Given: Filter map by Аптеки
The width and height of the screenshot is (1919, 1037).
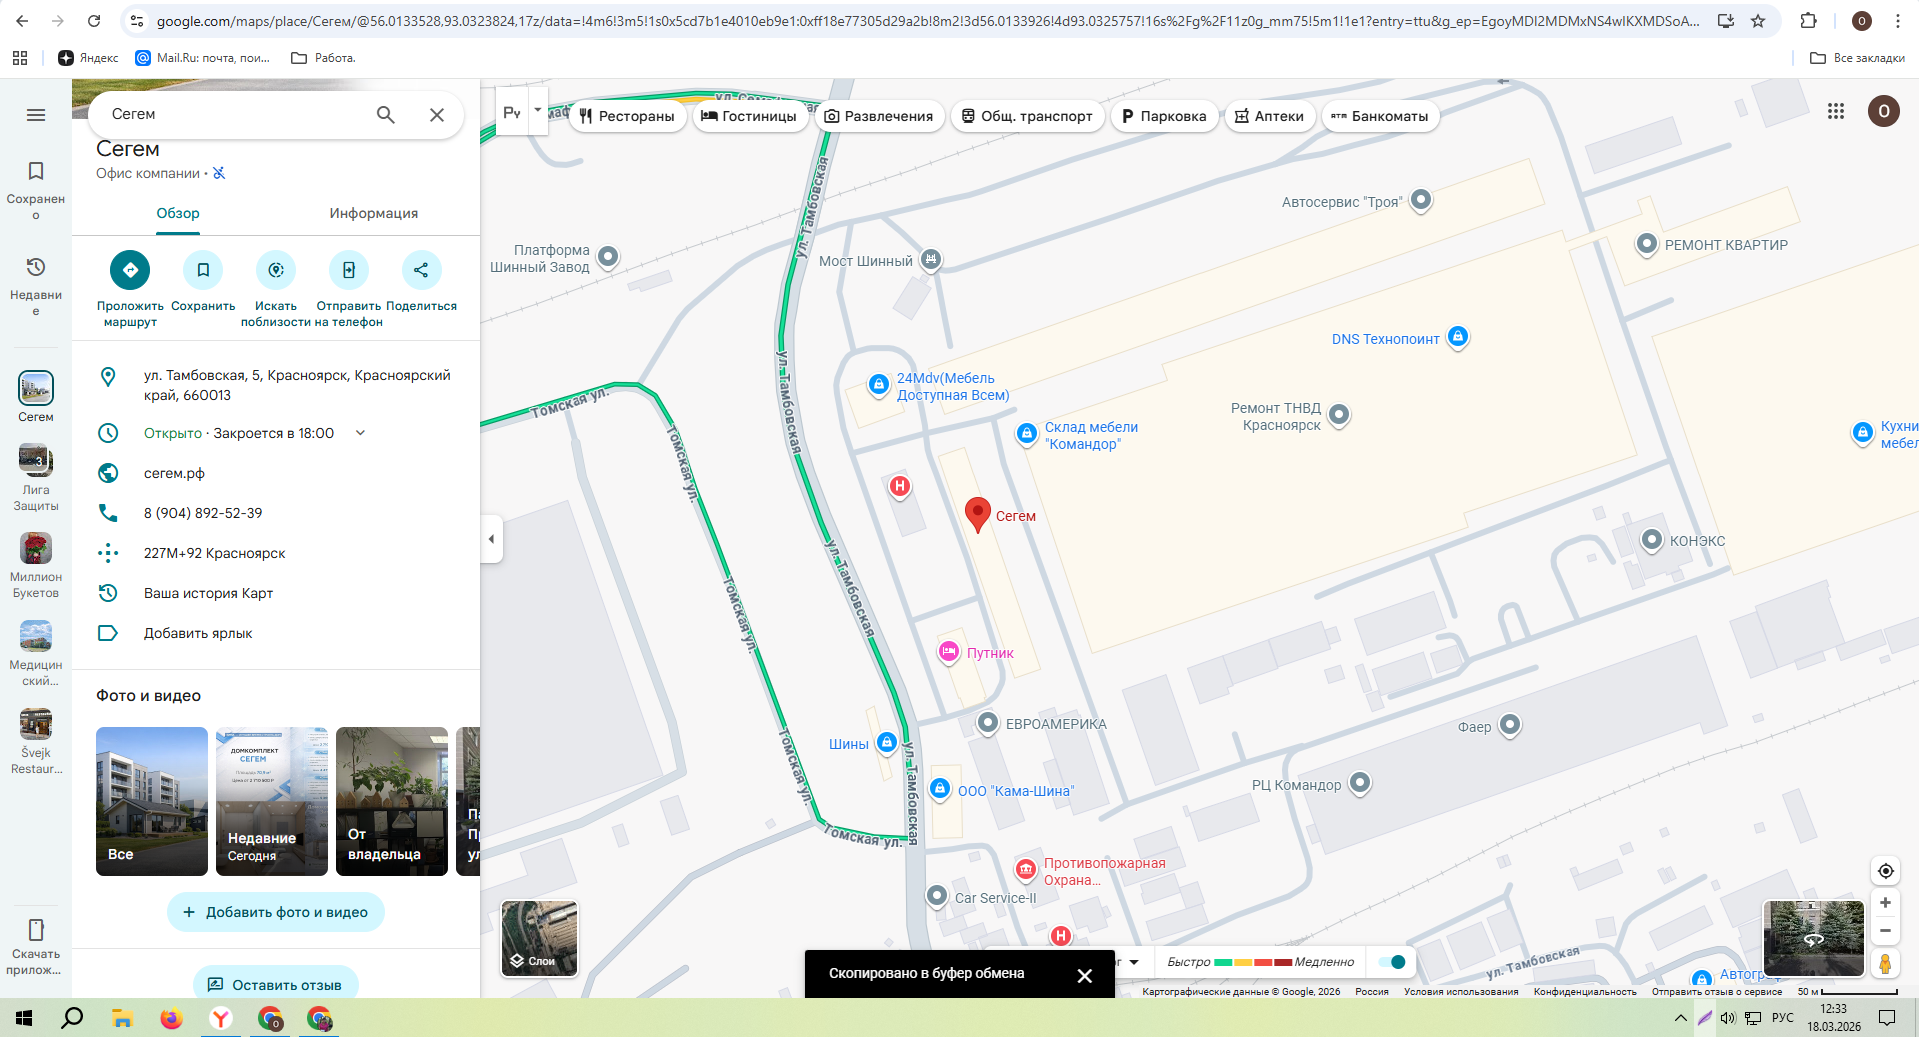Looking at the screenshot, I should coord(1269,116).
